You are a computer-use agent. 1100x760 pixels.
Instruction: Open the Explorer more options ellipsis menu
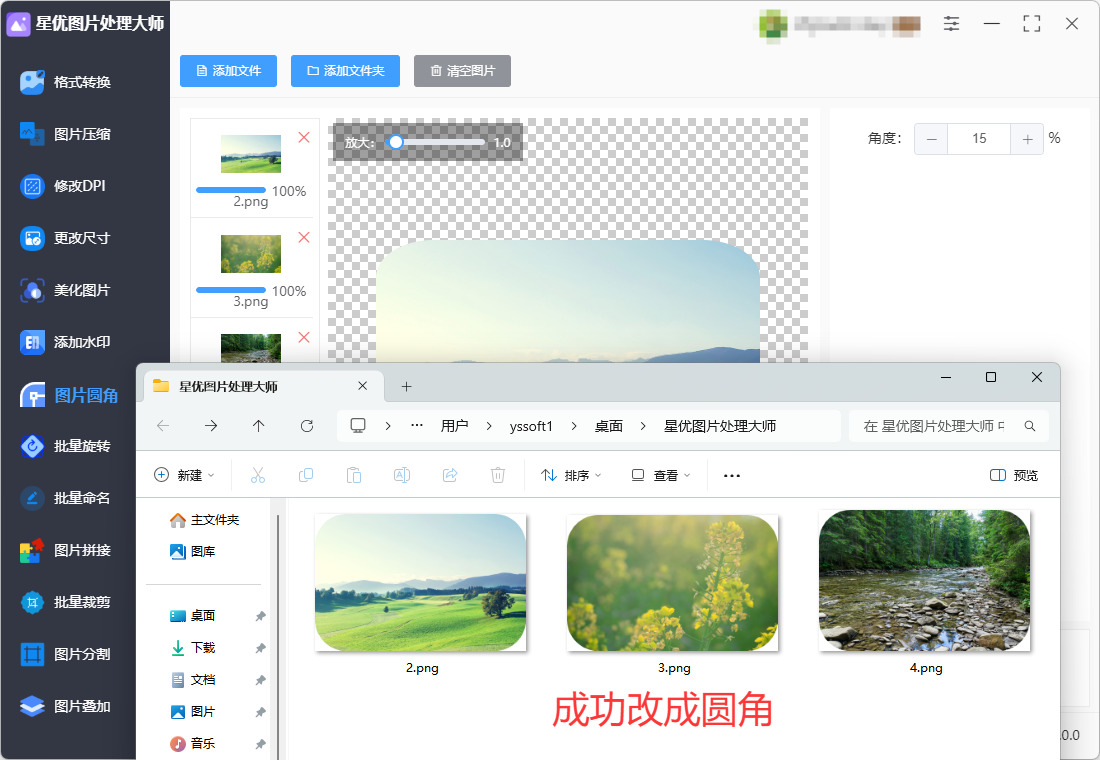coord(732,475)
